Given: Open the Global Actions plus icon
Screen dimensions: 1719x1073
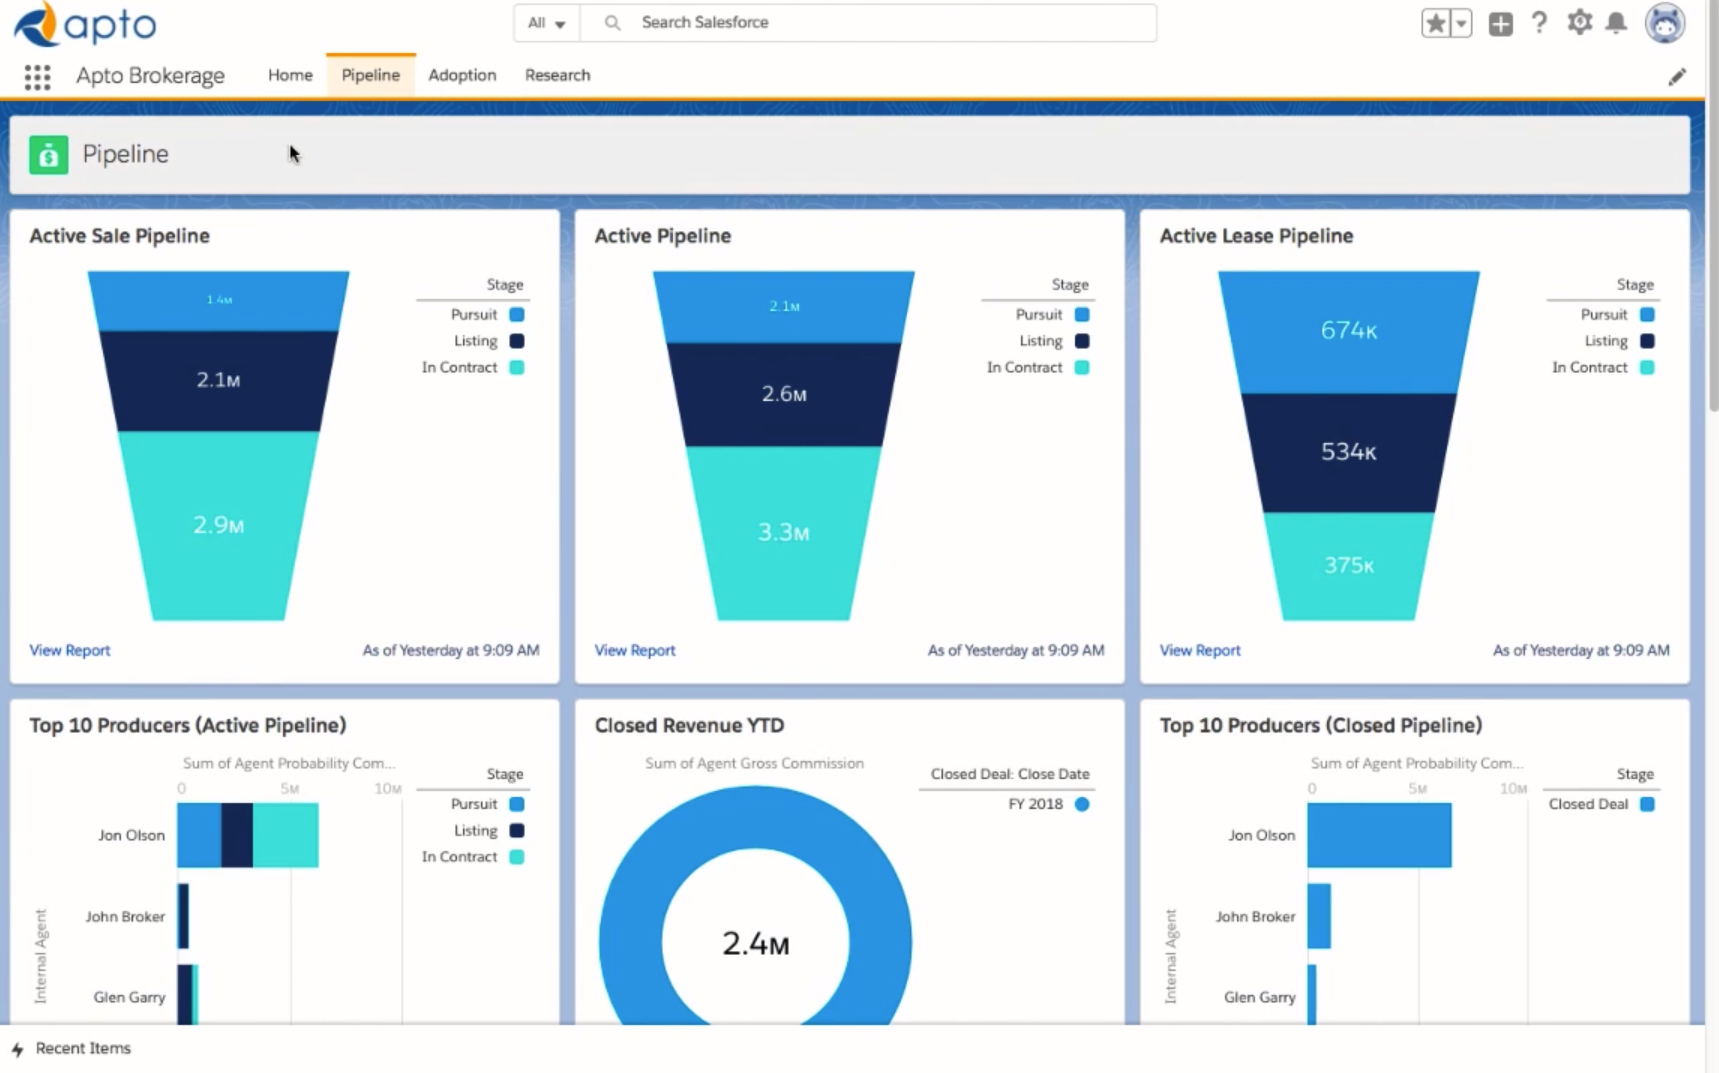Looking at the screenshot, I should pos(1500,24).
